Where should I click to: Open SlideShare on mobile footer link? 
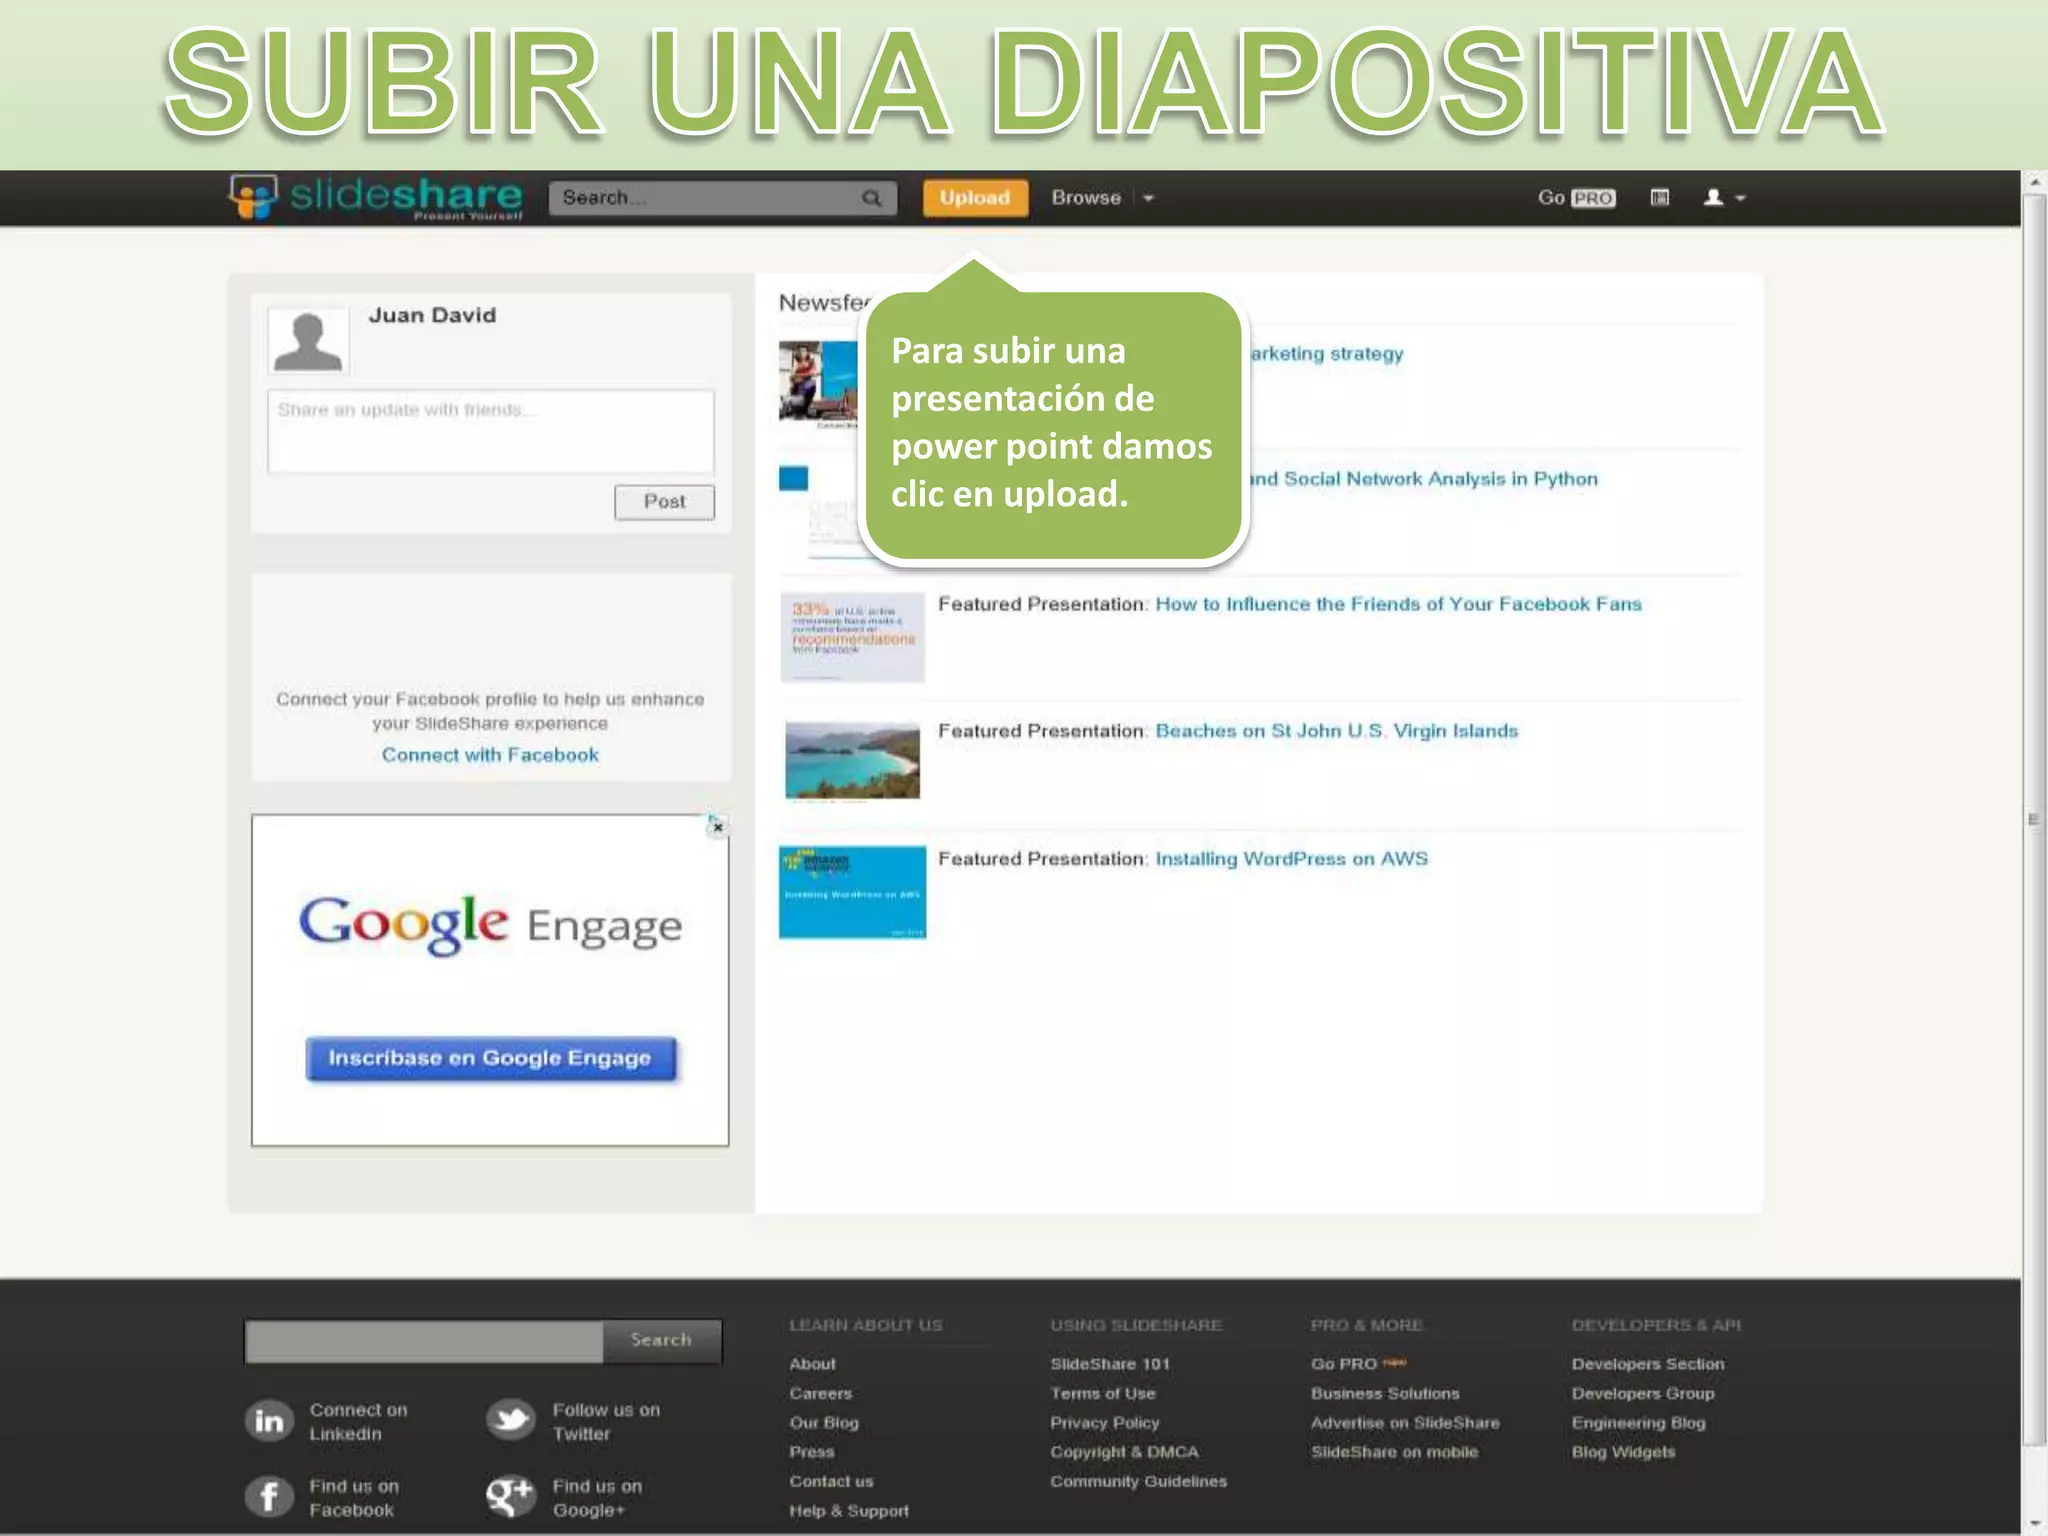coord(1394,1452)
